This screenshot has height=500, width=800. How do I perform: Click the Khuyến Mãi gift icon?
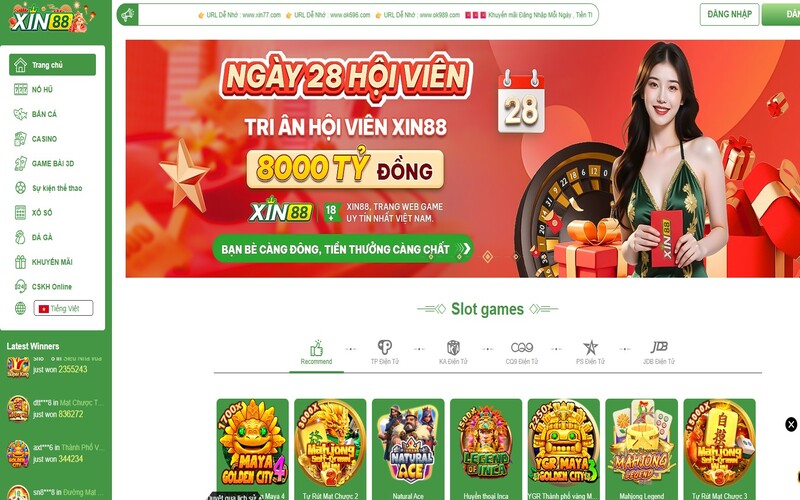pos(20,262)
